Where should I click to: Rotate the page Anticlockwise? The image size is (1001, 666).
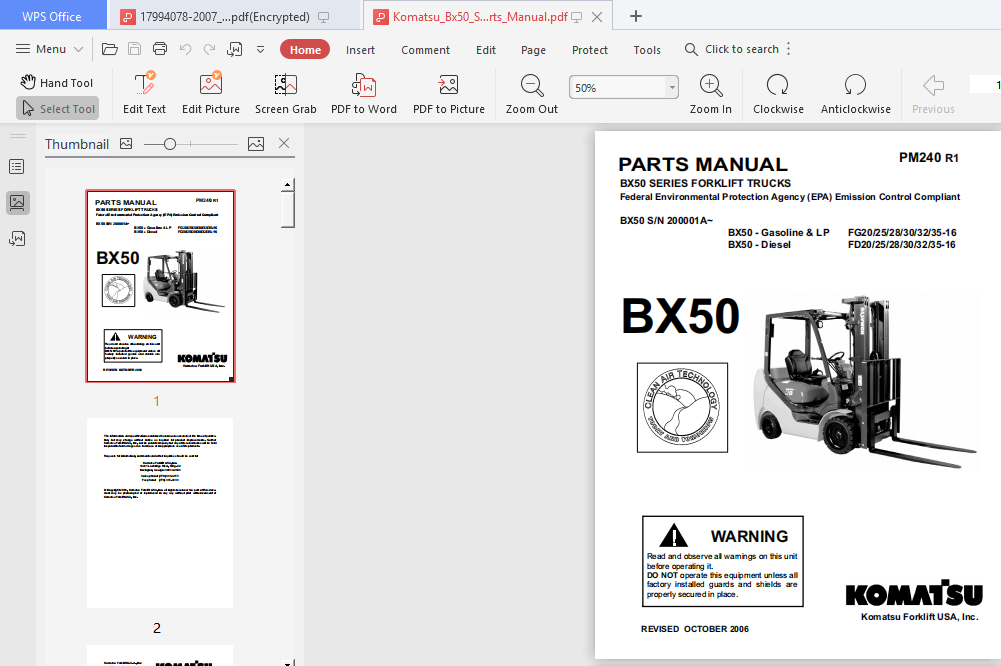(855, 93)
